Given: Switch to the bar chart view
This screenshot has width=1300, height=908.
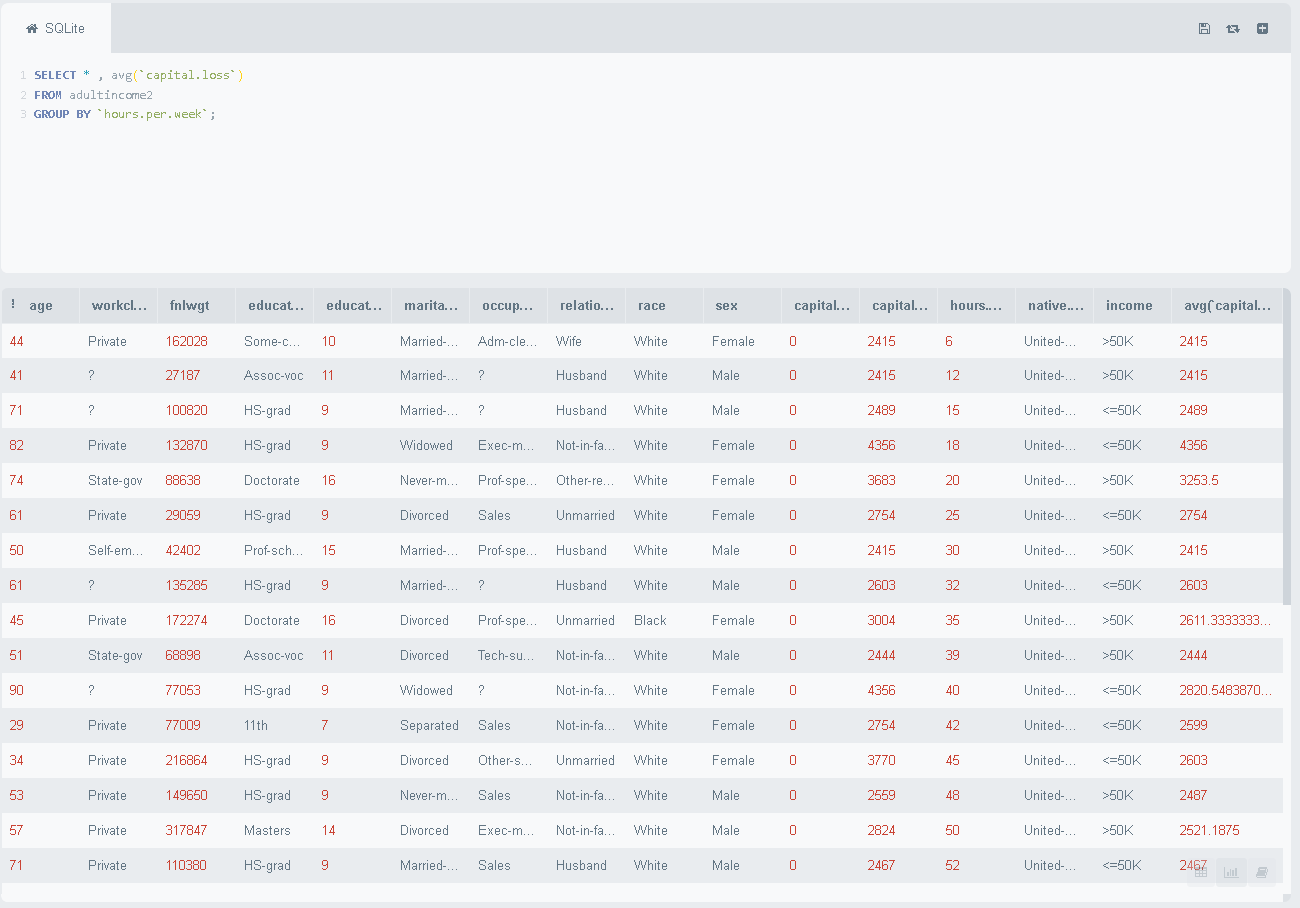Looking at the screenshot, I should 1231,872.
